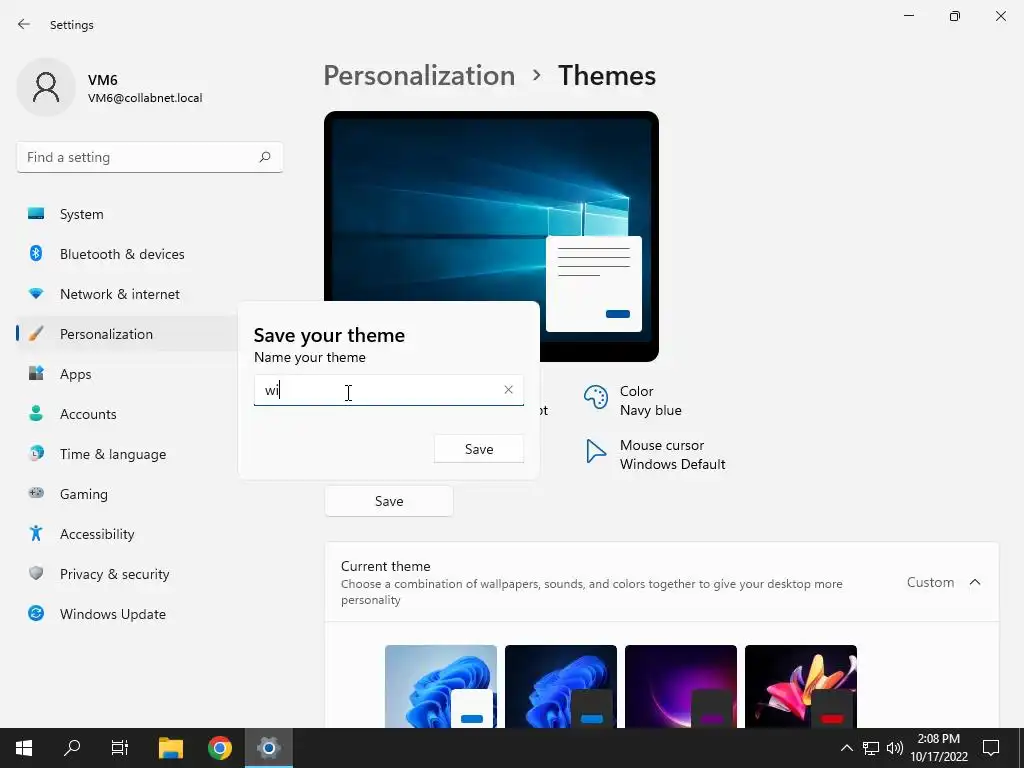Screen dimensions: 1024x768
Task: Select Personalization in the sidebar
Action: 127,334
